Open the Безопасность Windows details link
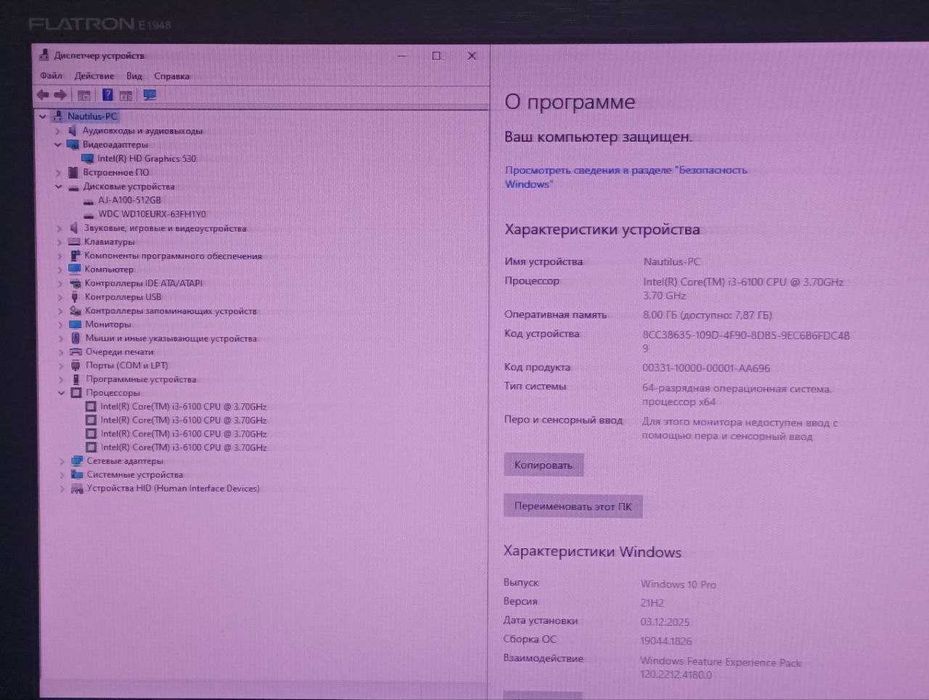The image size is (929, 700). click(626, 177)
